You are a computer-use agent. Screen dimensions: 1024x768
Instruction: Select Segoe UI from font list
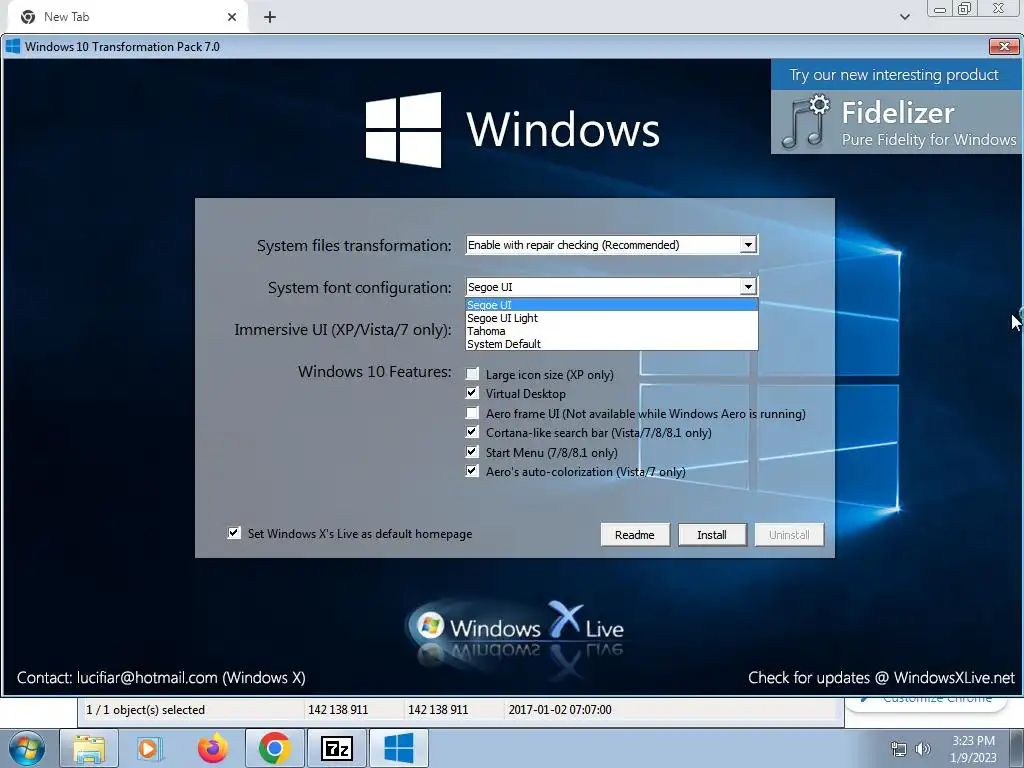click(x=611, y=305)
